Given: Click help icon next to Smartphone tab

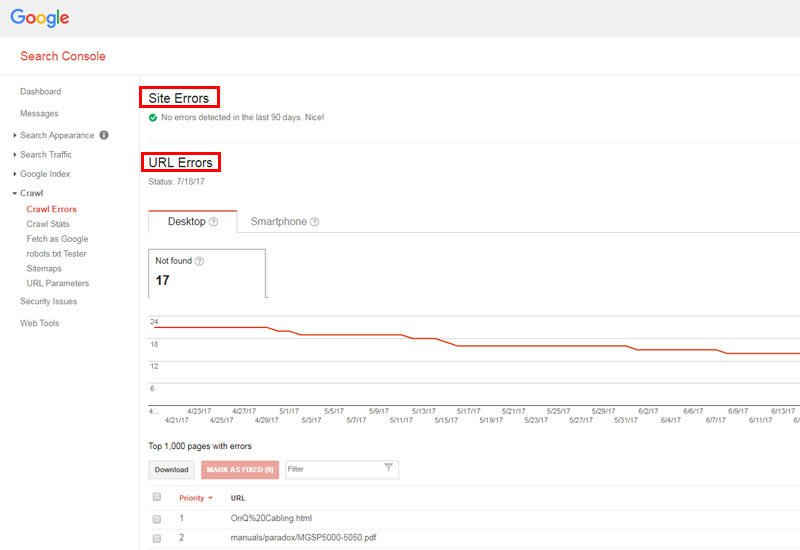Looking at the screenshot, I should (x=315, y=222).
